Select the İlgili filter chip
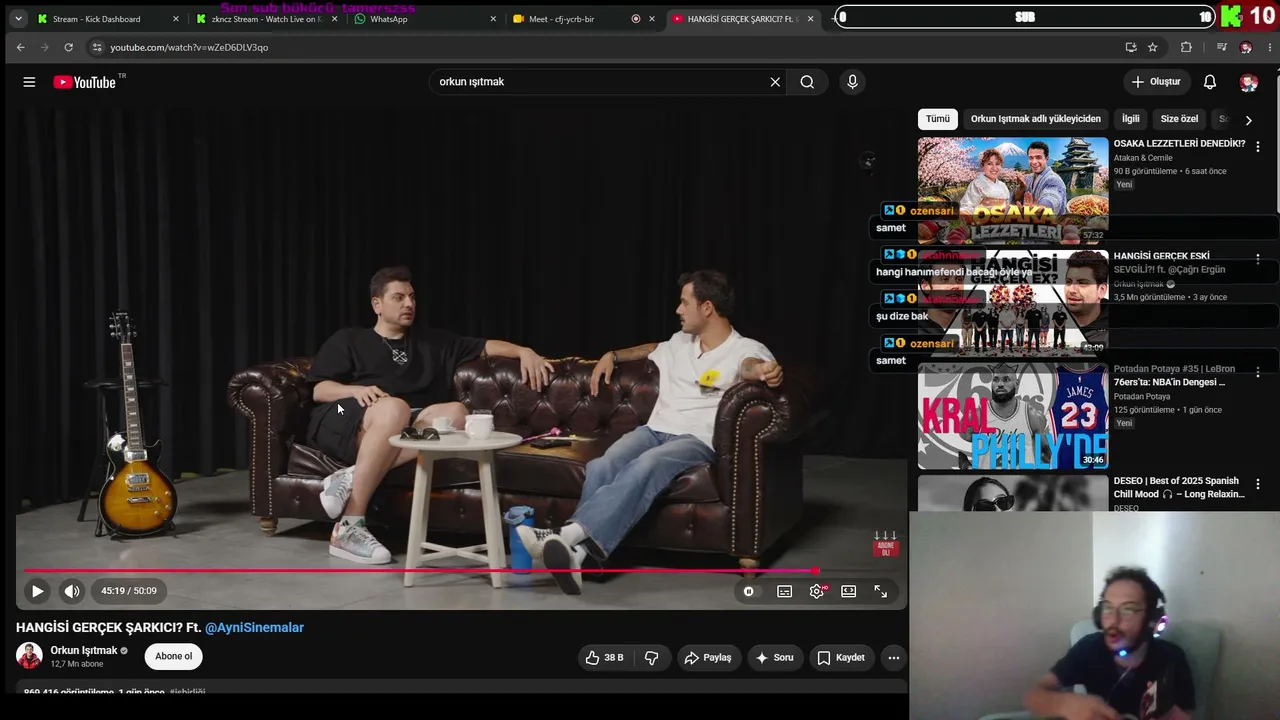The image size is (1280, 720). tap(1130, 118)
